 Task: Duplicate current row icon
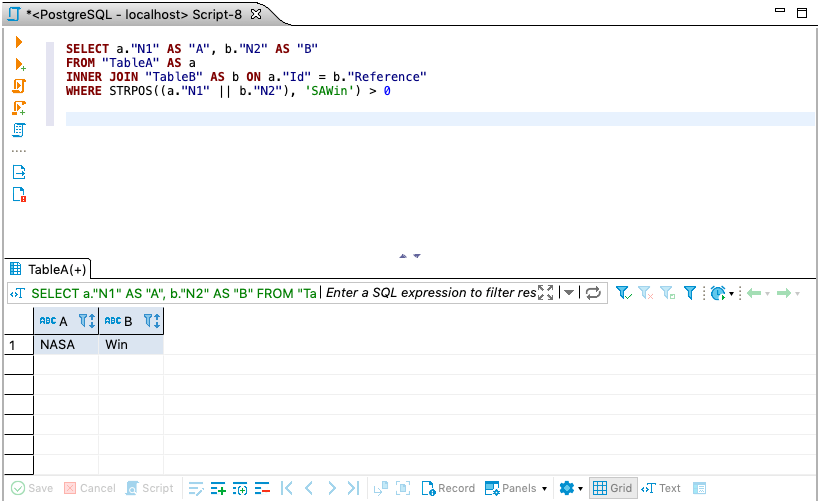pyautogui.click(x=240, y=488)
